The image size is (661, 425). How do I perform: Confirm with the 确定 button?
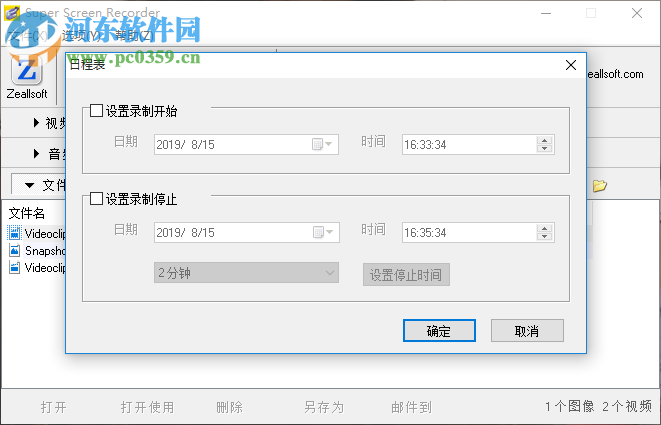point(439,331)
